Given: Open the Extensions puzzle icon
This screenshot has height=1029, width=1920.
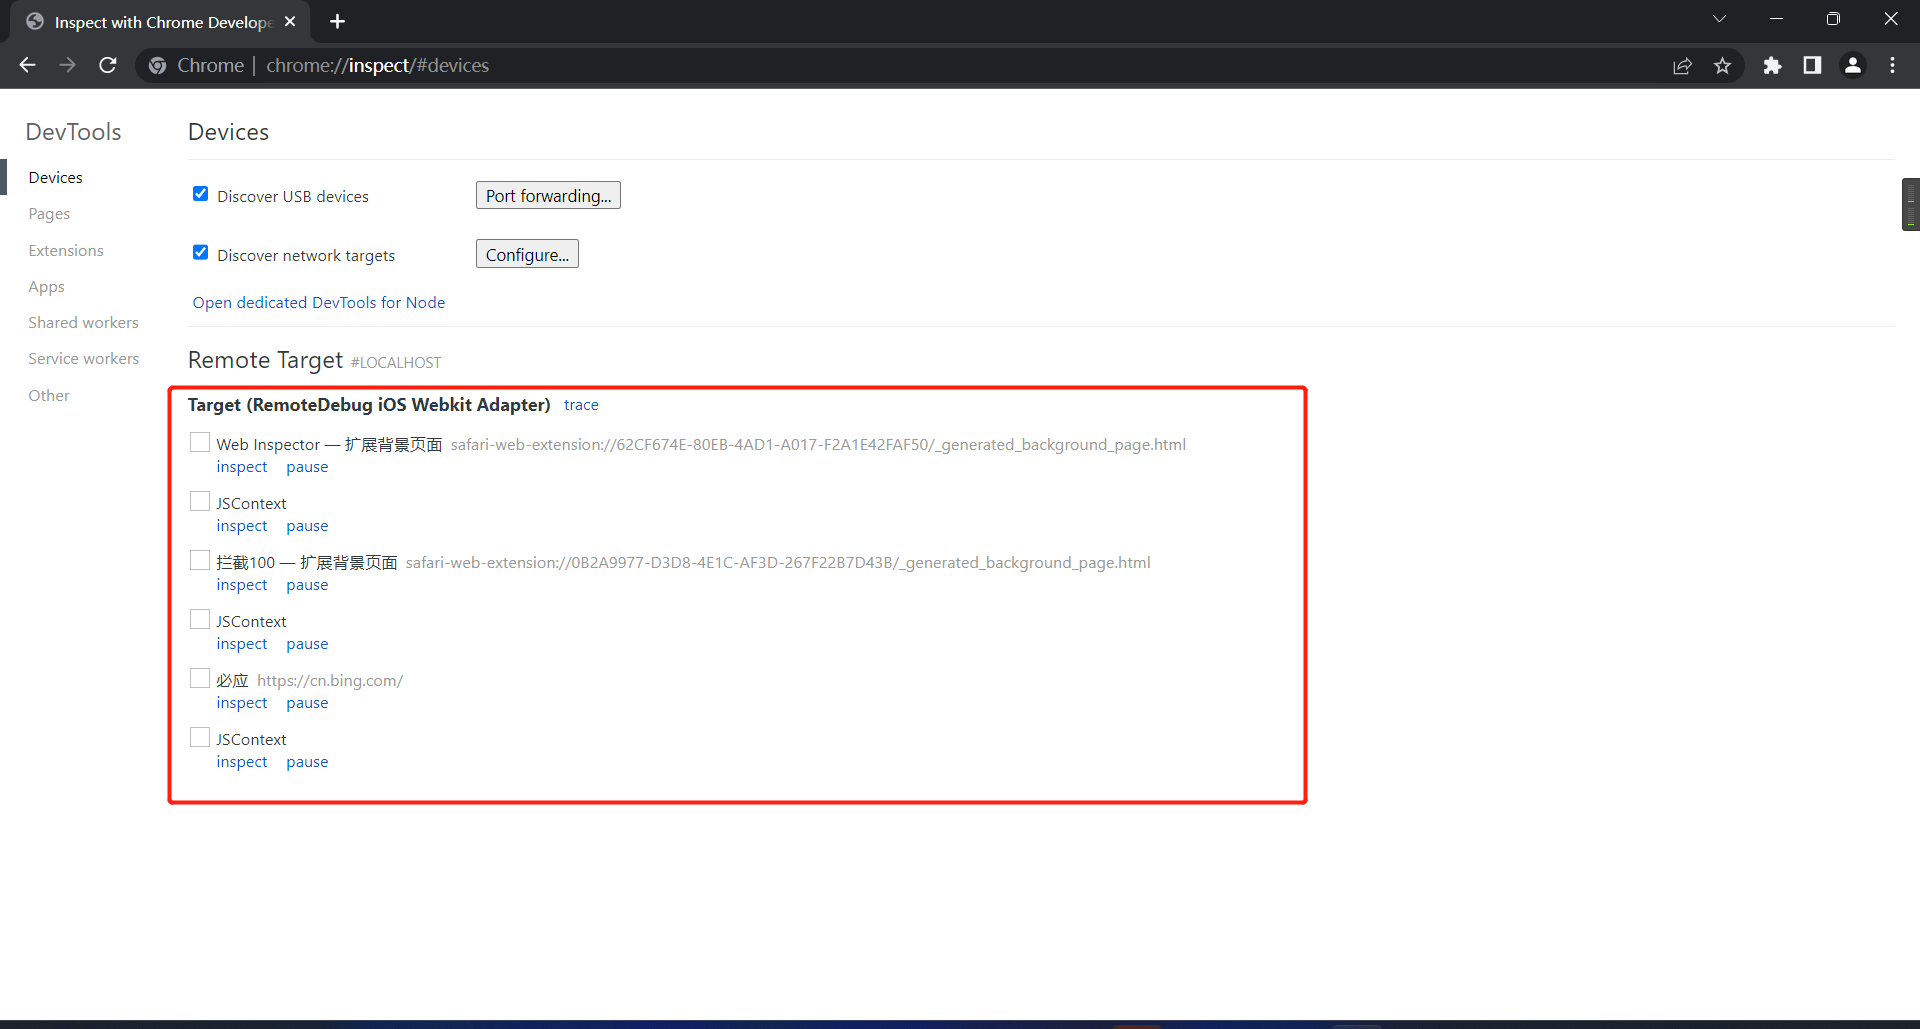Looking at the screenshot, I should click(x=1772, y=65).
